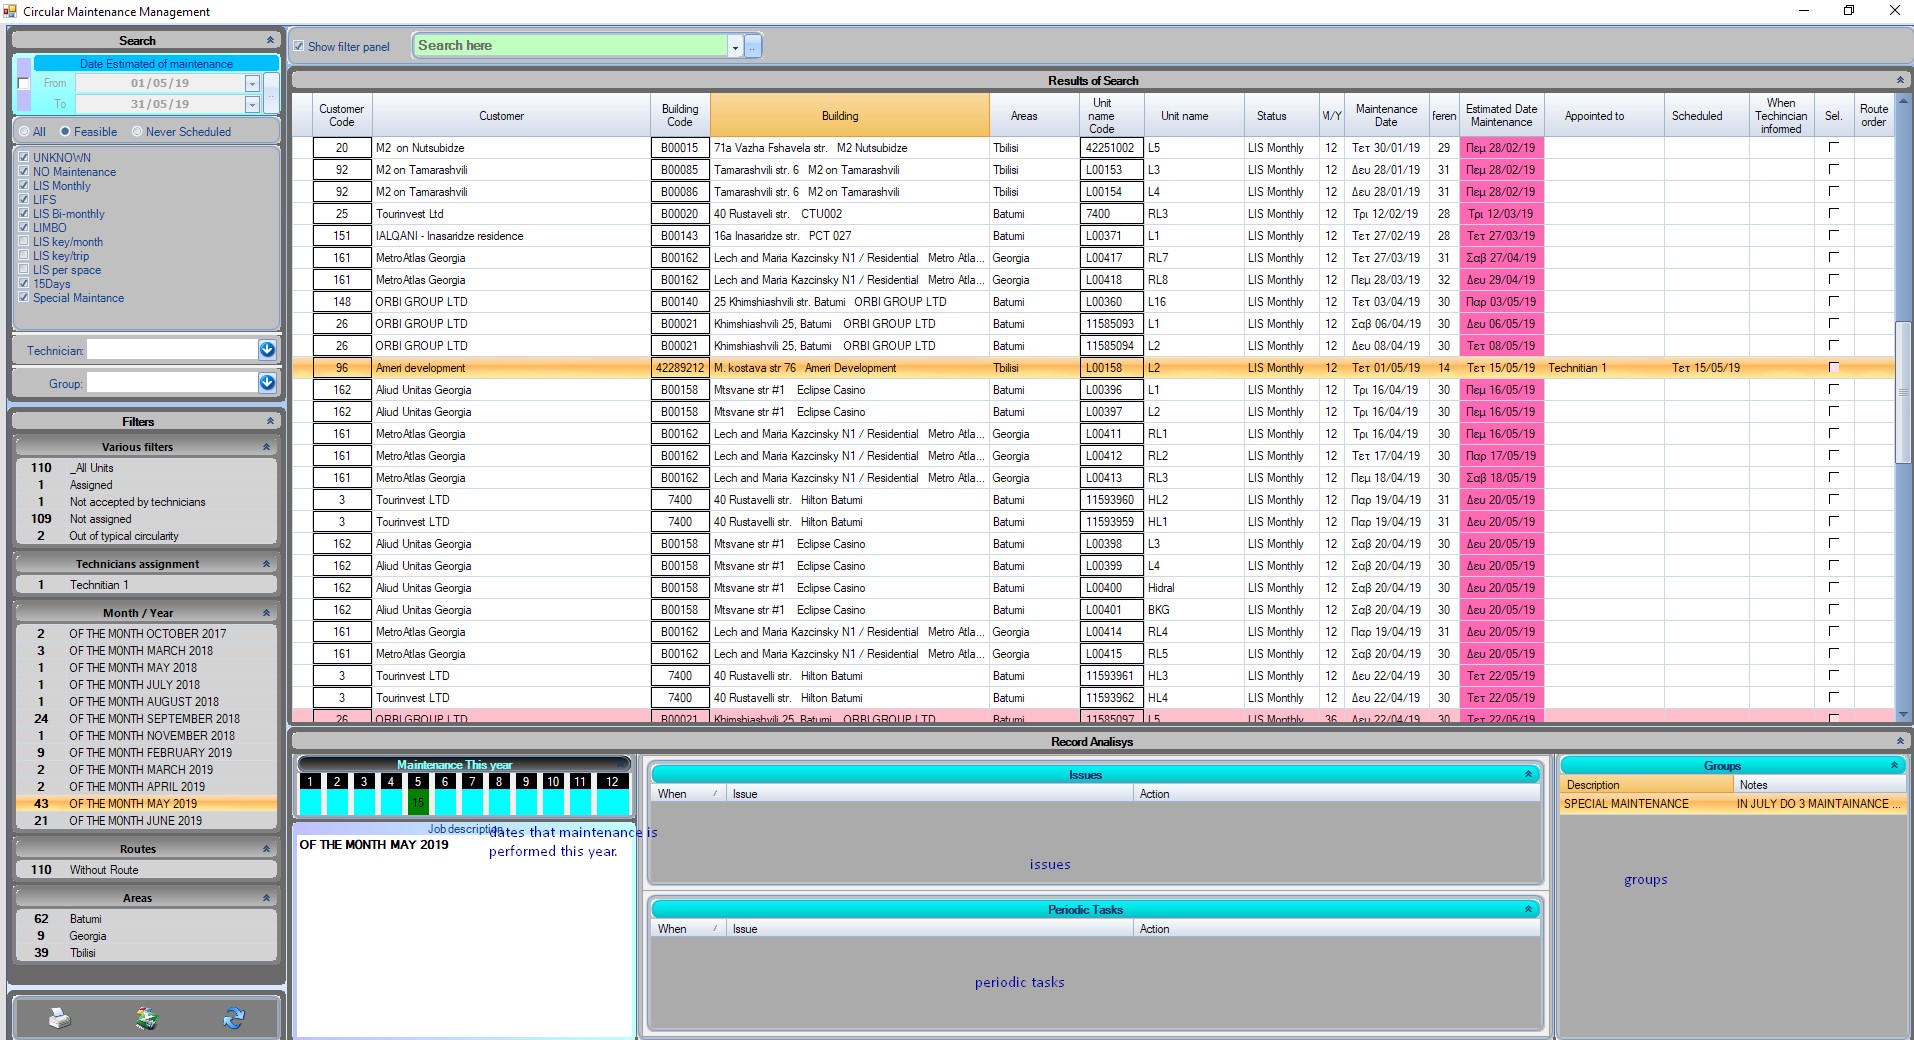Select the Never Scheduled radio button
The image size is (1914, 1040).
(137, 132)
